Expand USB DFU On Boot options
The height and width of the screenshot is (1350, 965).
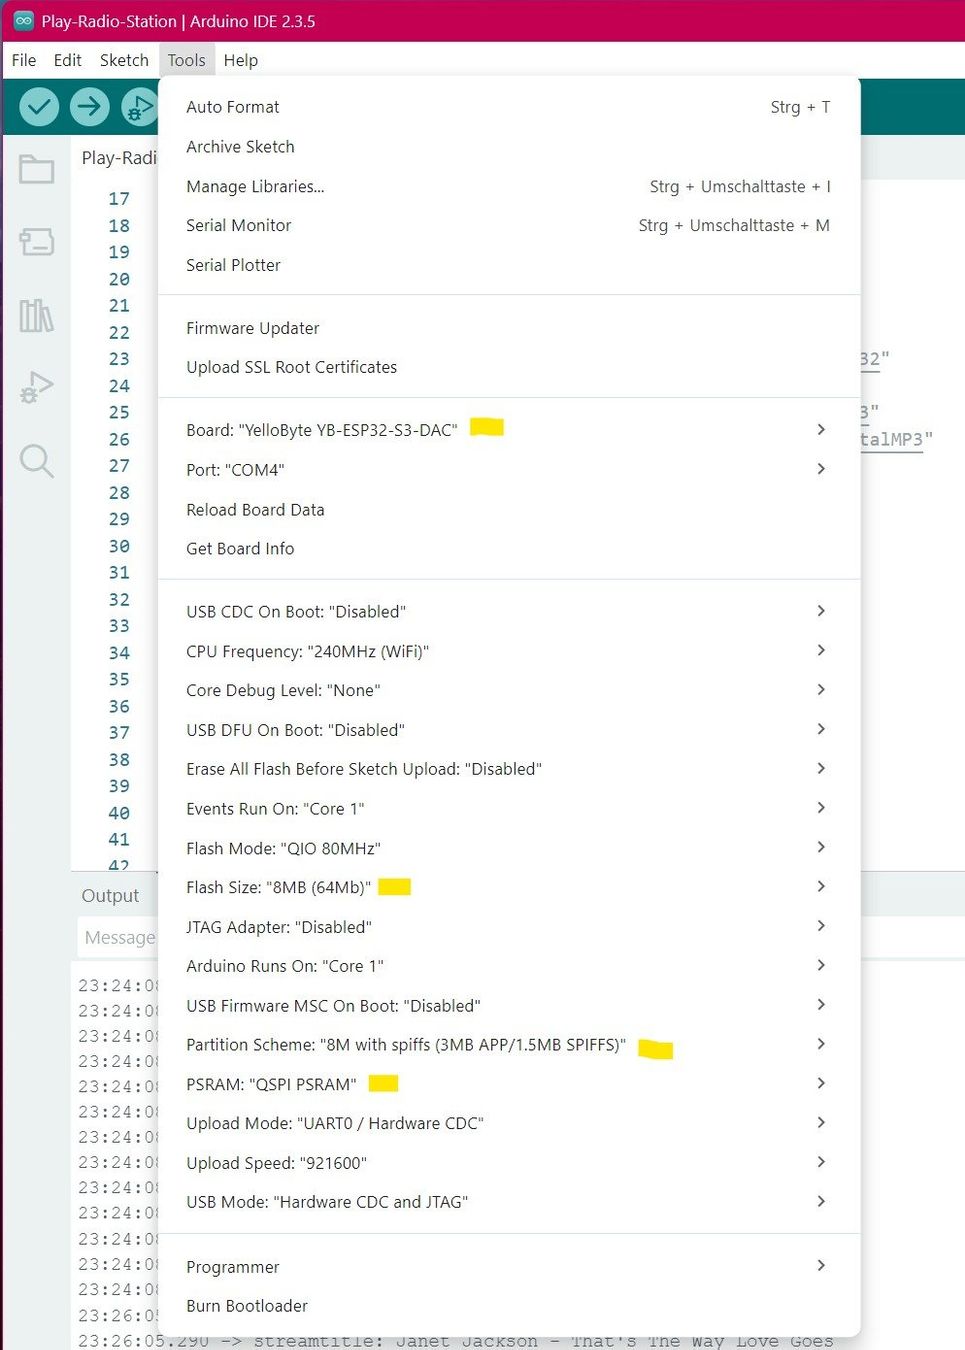coord(509,730)
